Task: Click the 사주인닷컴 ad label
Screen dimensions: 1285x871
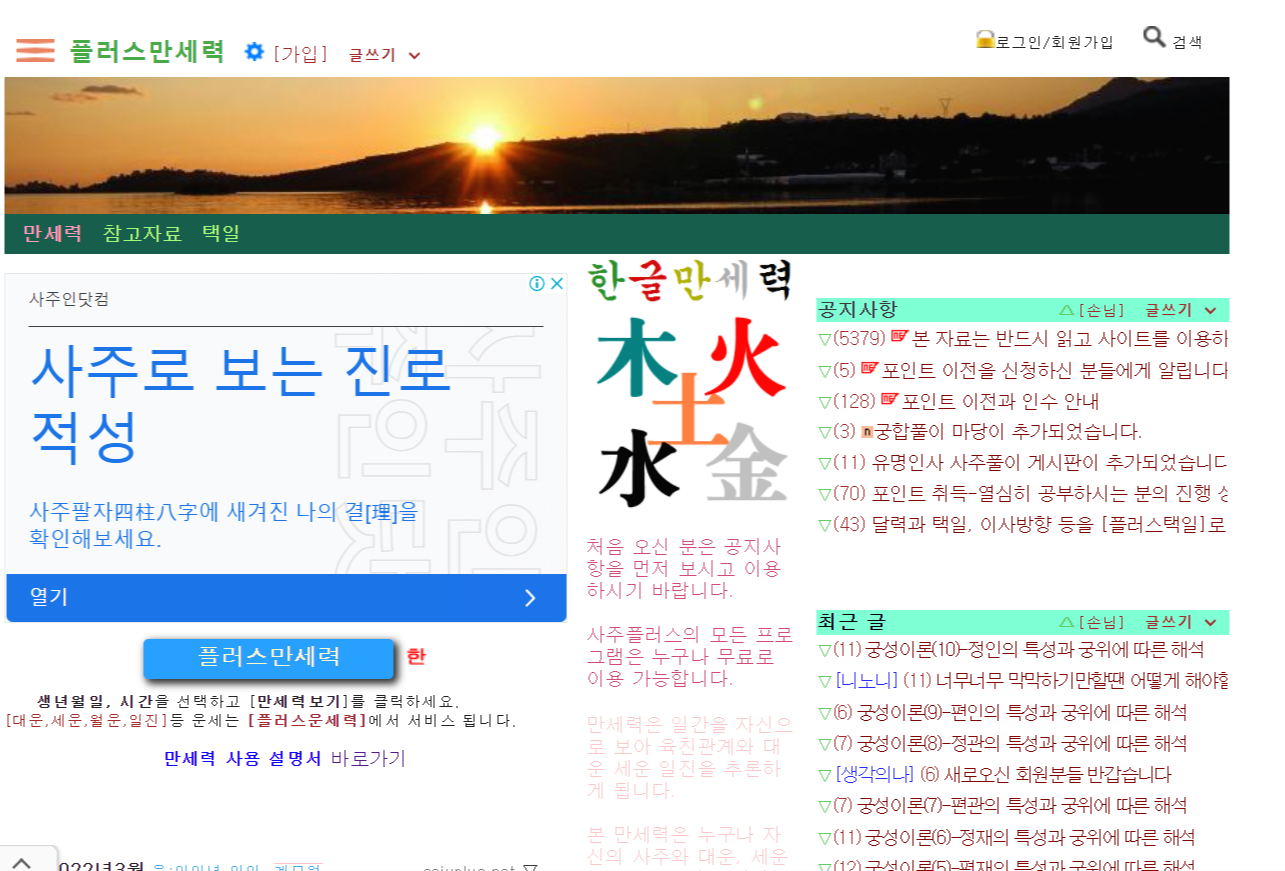Action: click(69, 299)
